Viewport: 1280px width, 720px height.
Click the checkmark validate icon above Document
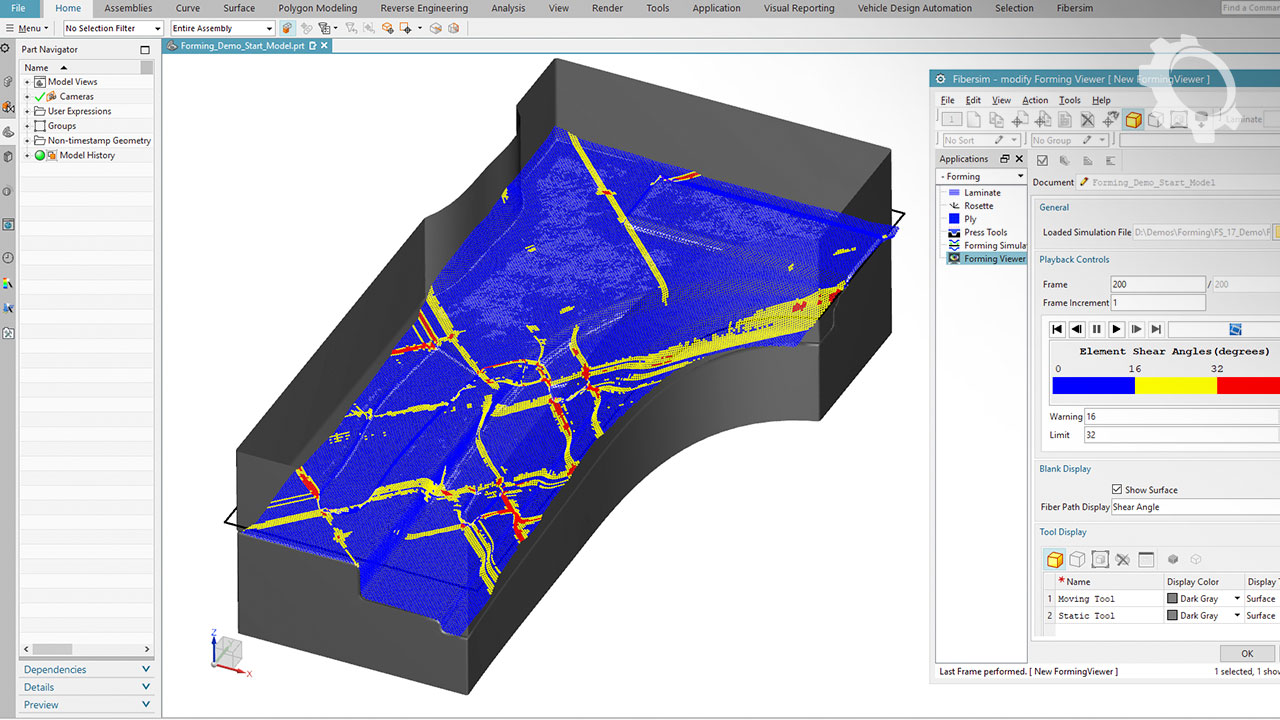(x=1042, y=160)
